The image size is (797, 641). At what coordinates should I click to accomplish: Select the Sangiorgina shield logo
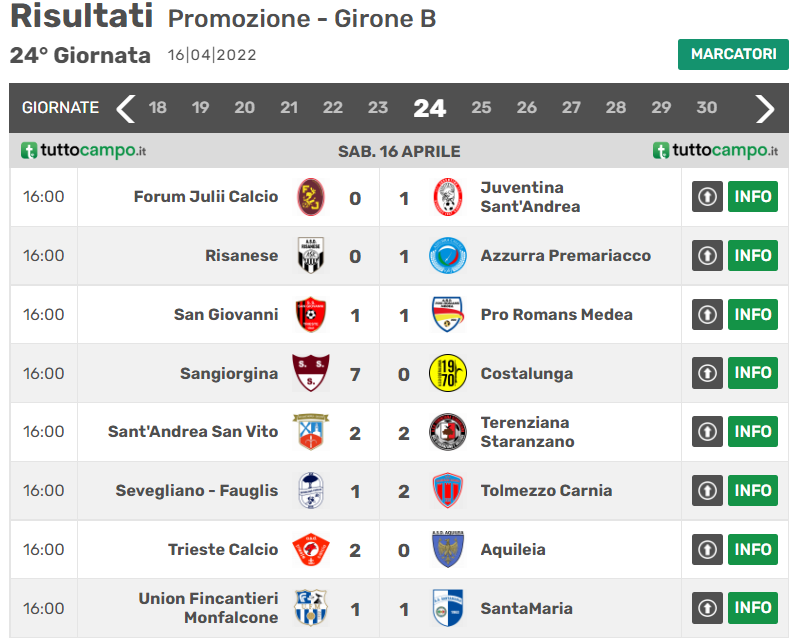click(311, 373)
